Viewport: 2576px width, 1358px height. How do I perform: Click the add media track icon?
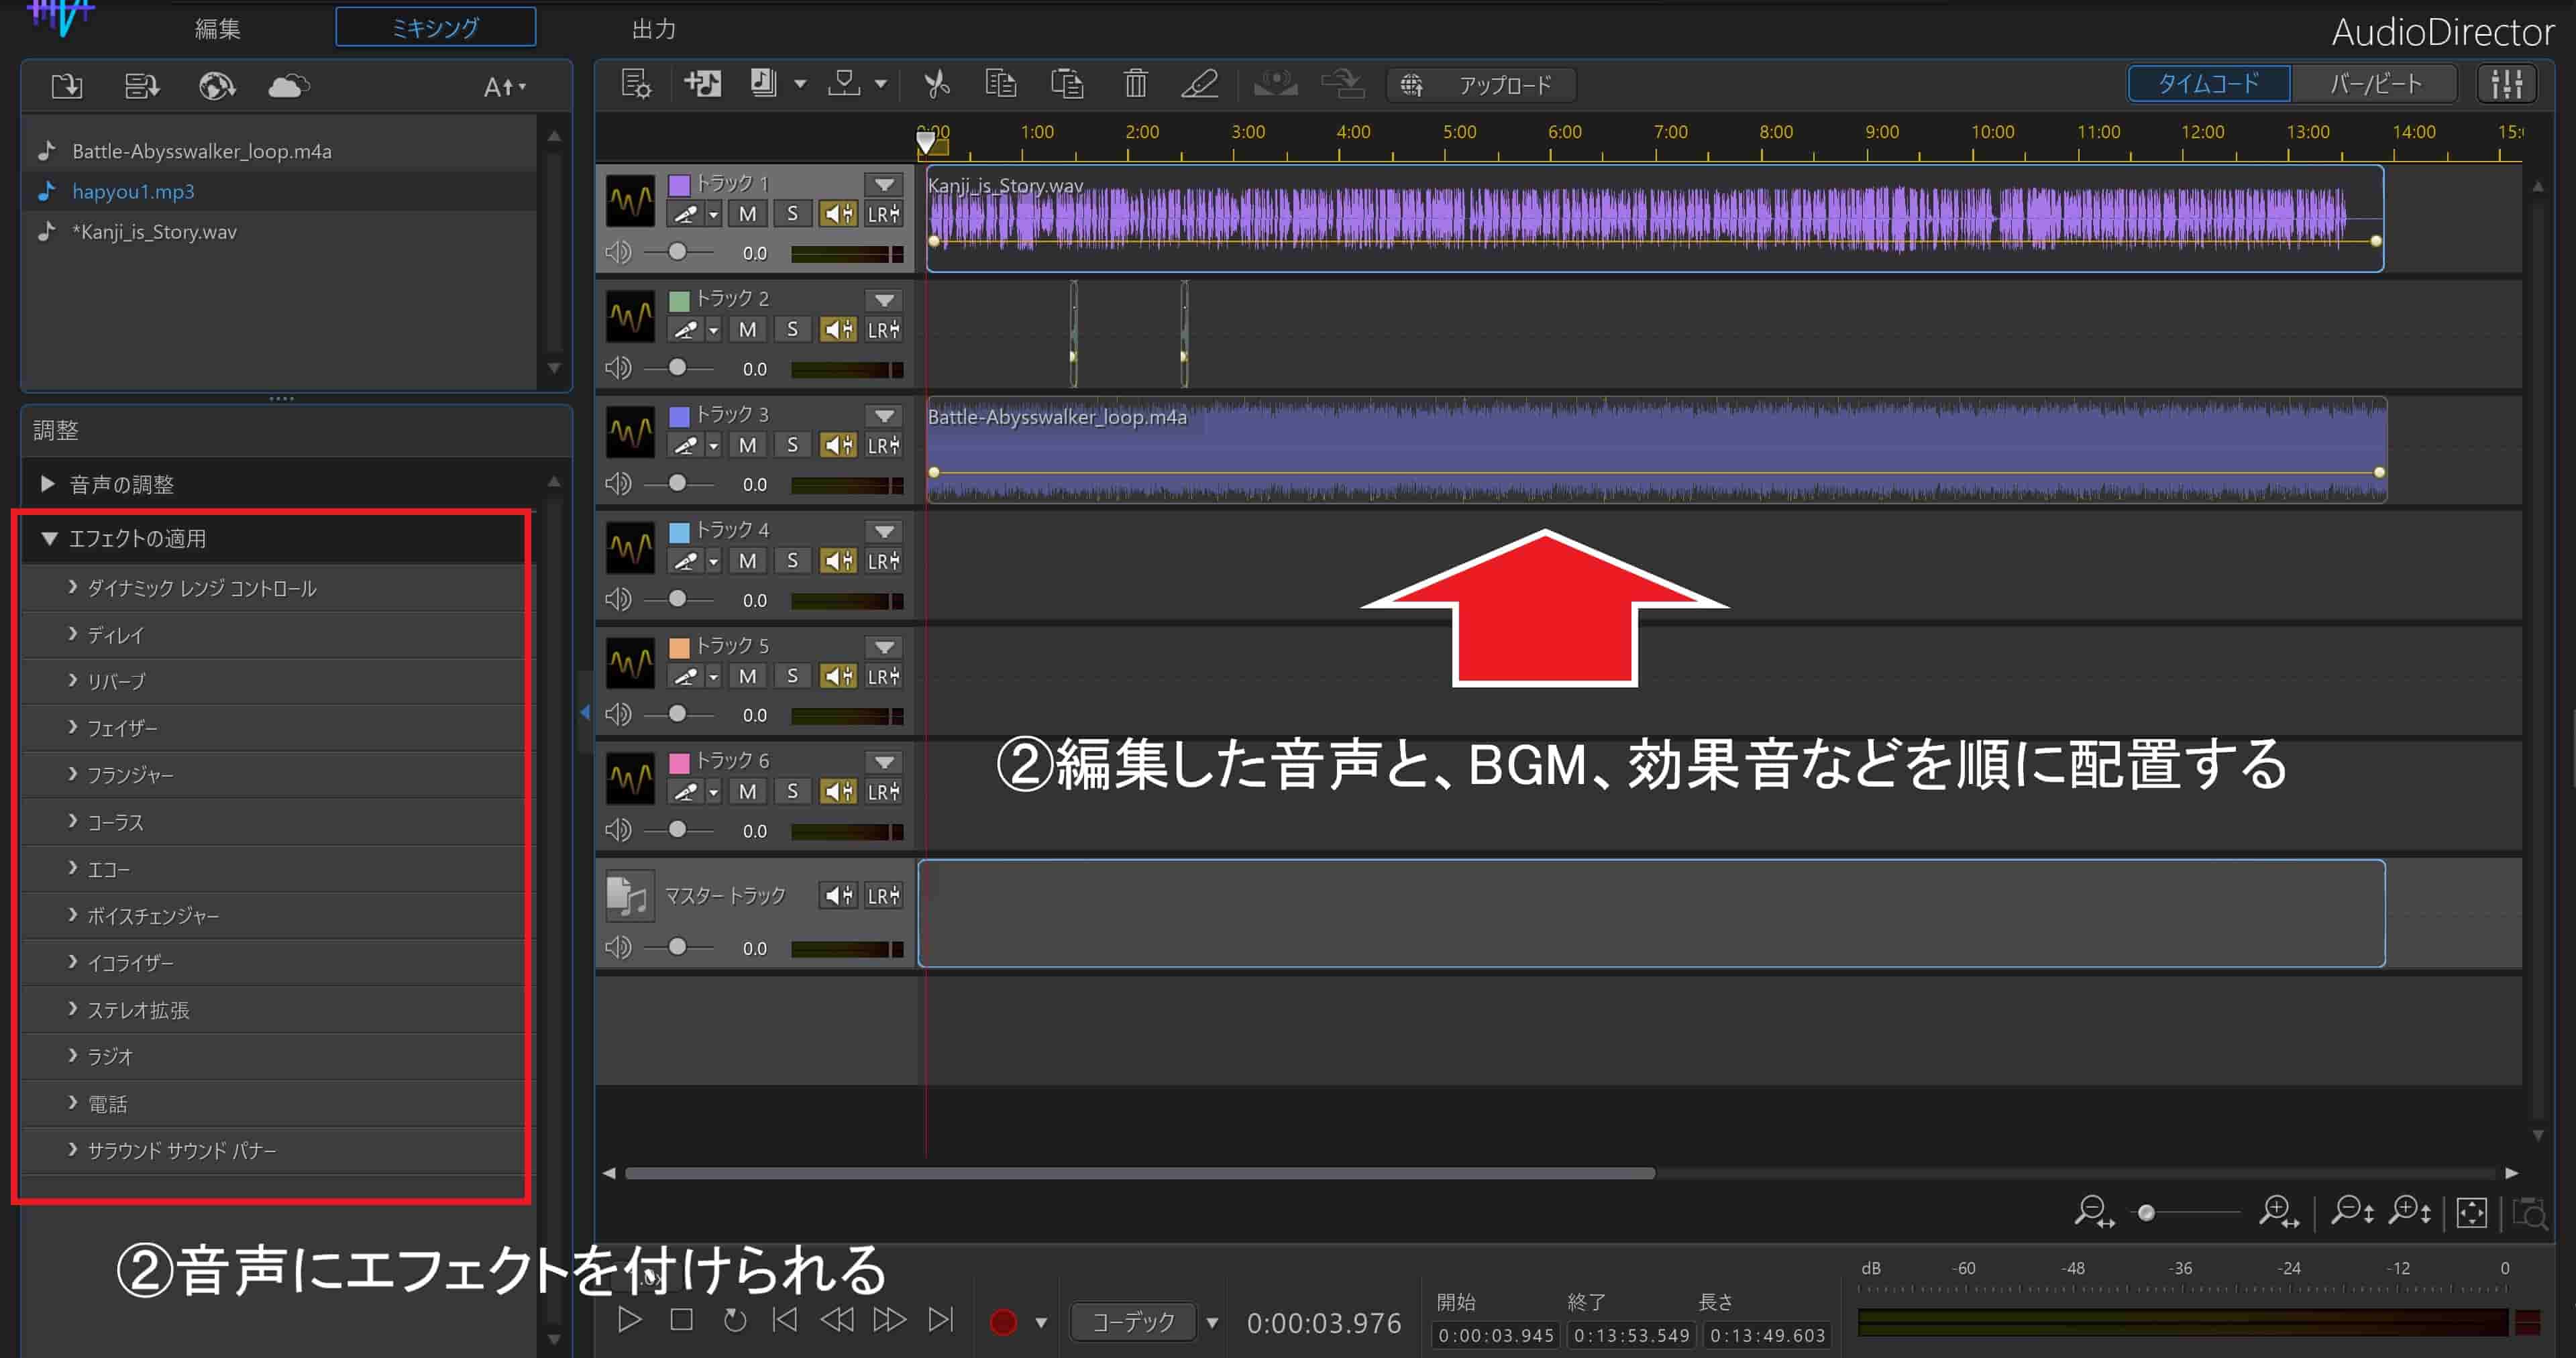coord(703,84)
